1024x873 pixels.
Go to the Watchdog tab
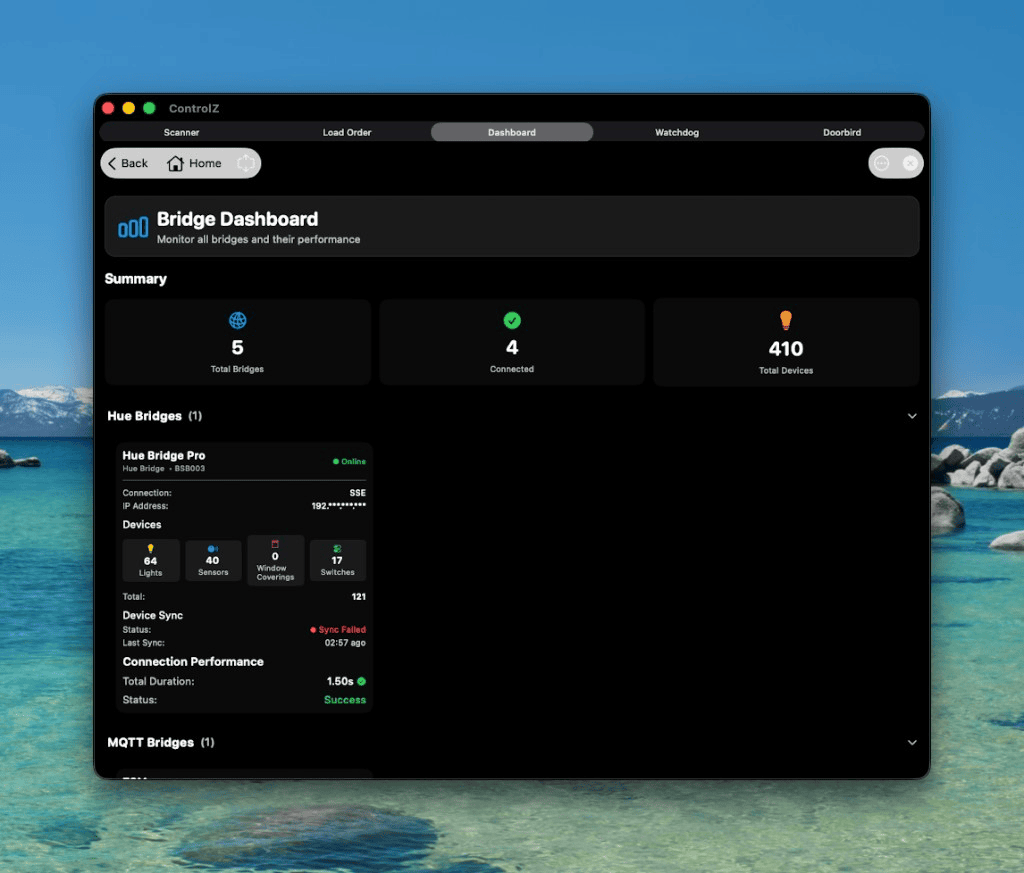coord(677,132)
